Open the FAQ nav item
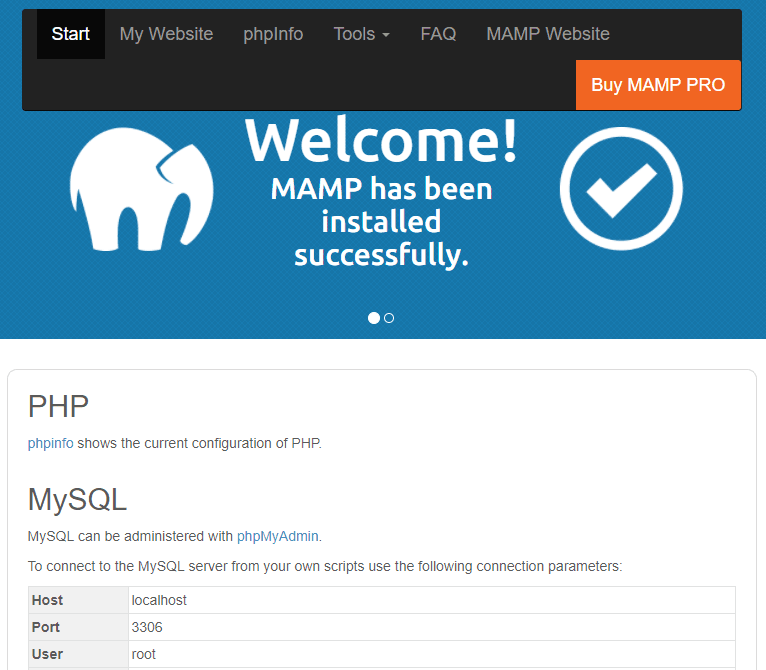Screen dimensions: 766x670 pos(438,34)
